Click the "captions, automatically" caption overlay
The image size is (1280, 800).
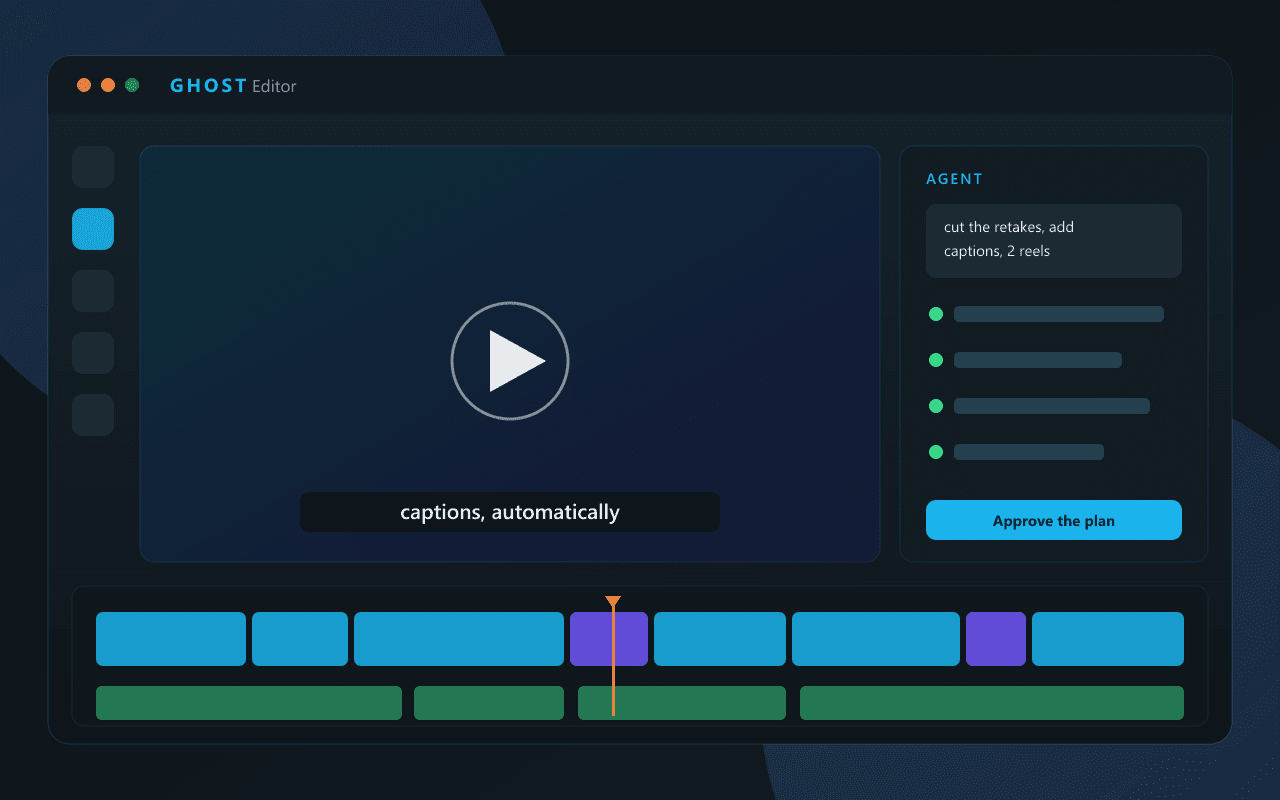tap(510, 512)
